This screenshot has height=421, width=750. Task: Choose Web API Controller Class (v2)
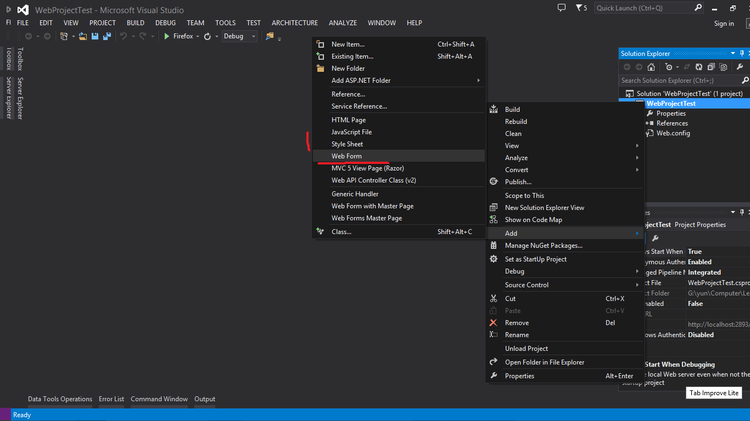click(x=398, y=180)
